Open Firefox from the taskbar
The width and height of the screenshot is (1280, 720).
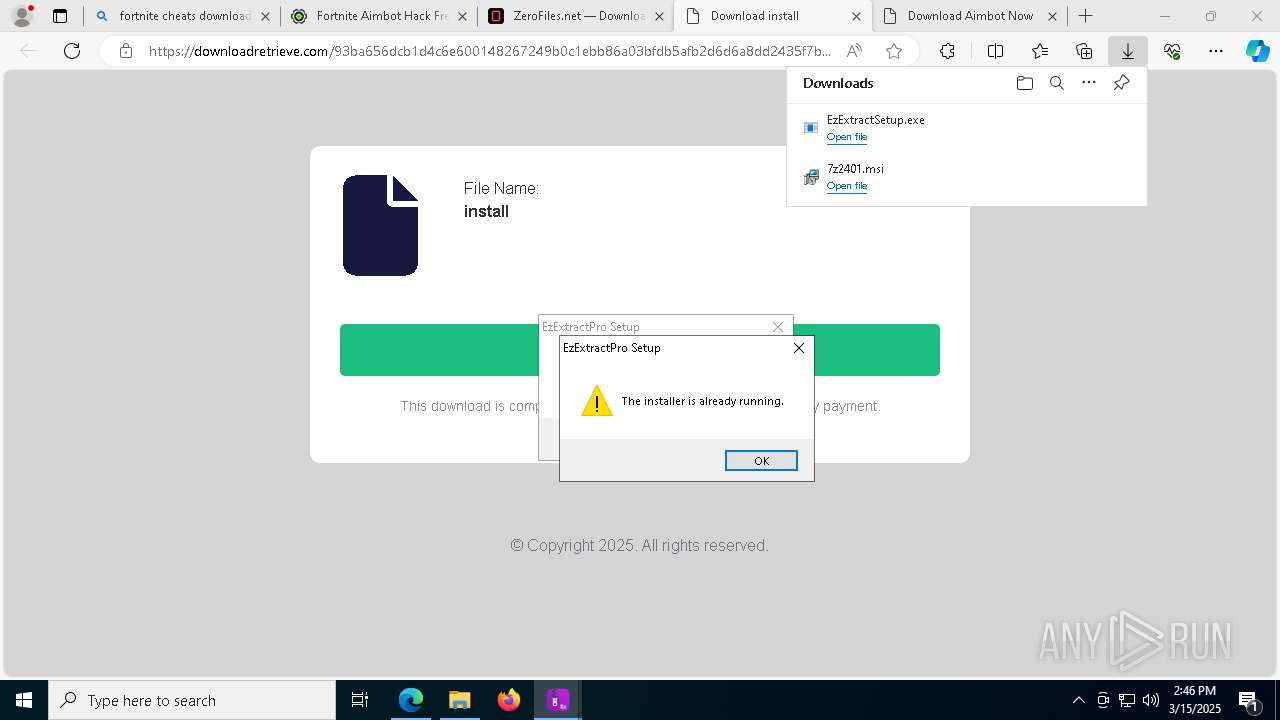click(508, 700)
